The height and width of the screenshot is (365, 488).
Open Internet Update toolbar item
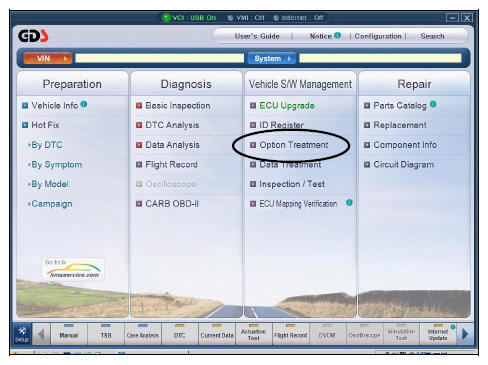438,334
